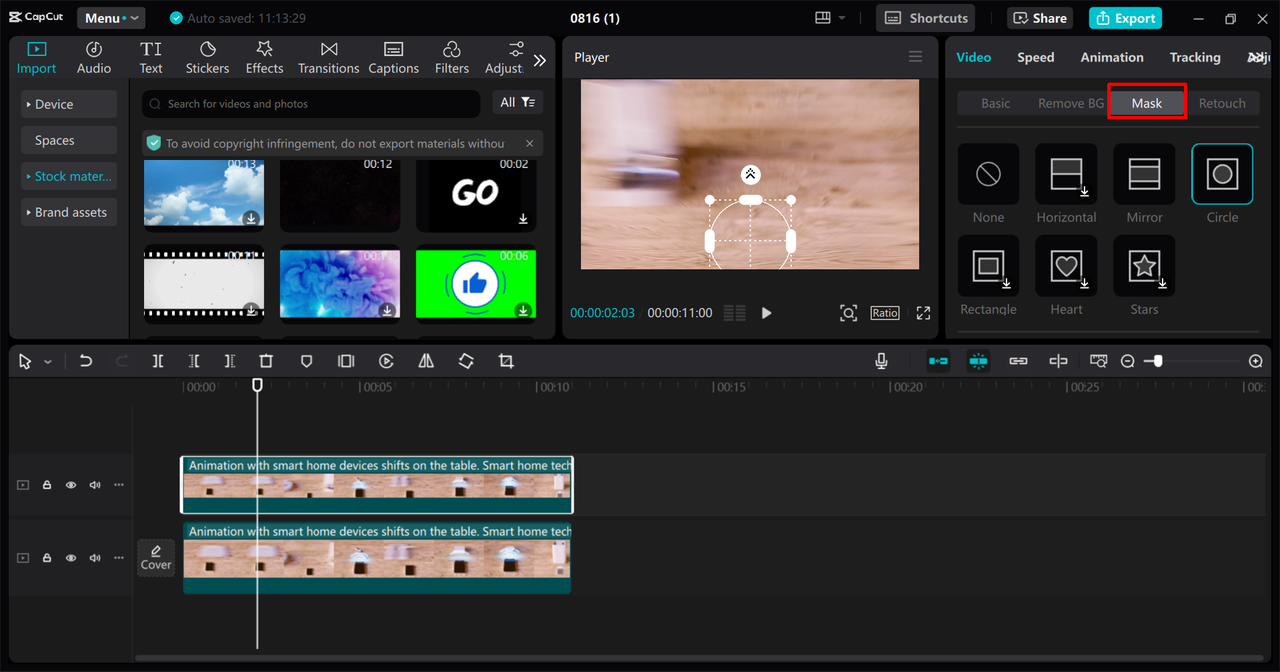Toggle the main track magnet
The height and width of the screenshot is (672, 1280).
[x=938, y=361]
